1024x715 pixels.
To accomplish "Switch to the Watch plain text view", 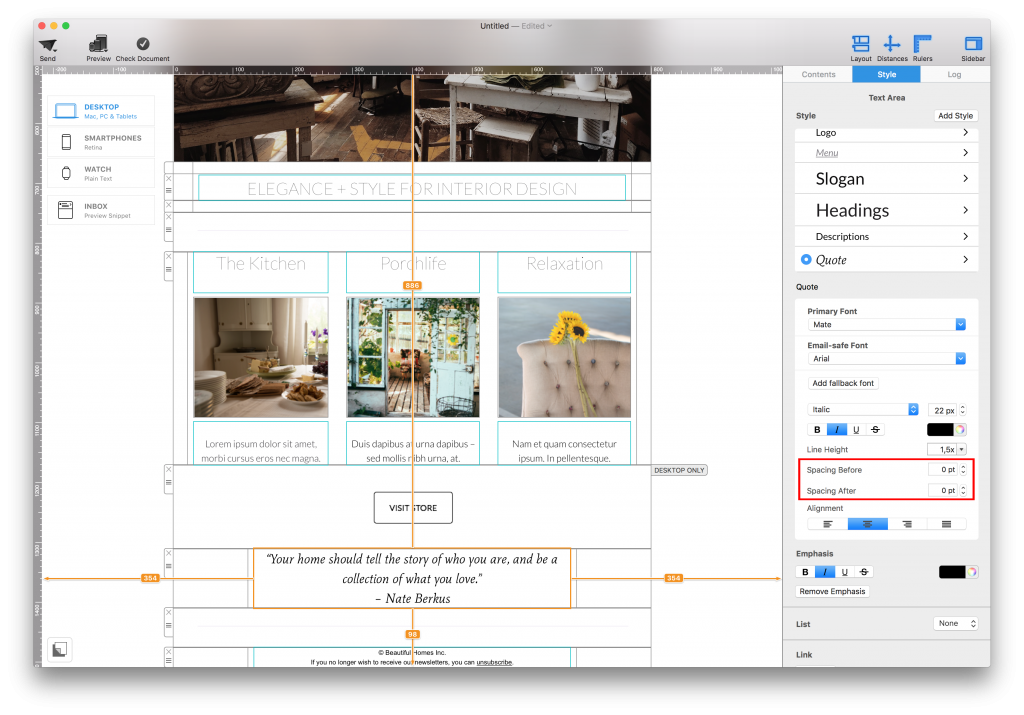I will click(x=101, y=173).
